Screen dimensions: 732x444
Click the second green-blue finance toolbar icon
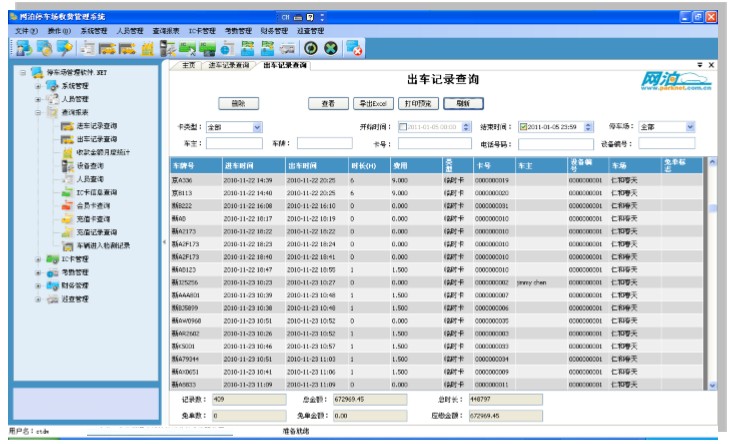pos(267,48)
